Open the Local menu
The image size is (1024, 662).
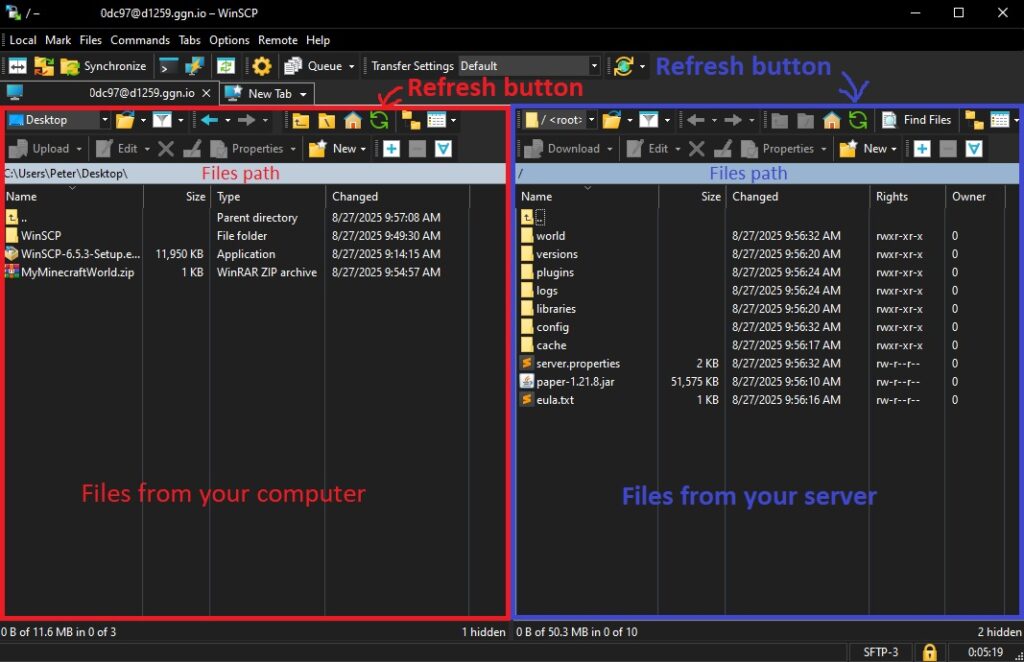point(23,40)
